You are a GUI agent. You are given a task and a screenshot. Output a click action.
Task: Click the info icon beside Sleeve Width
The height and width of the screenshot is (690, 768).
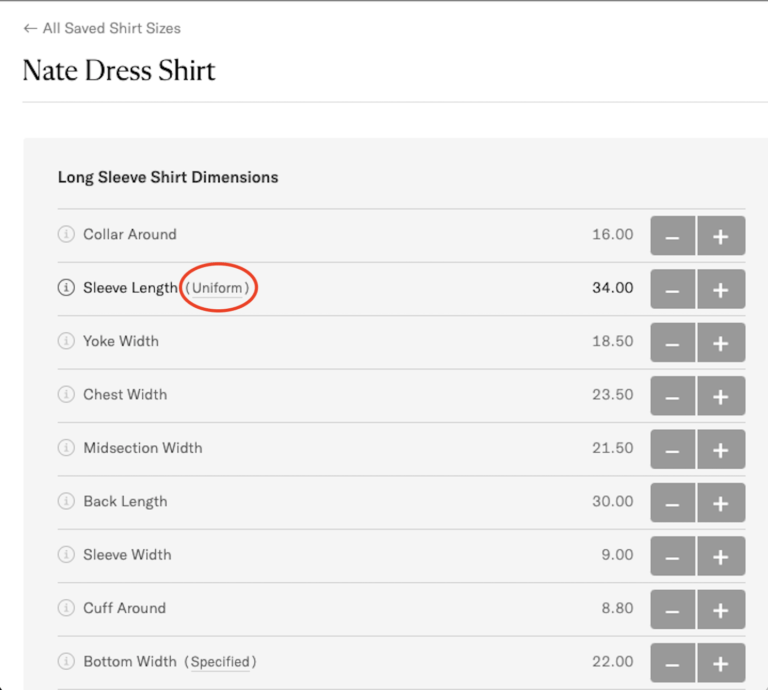point(66,555)
